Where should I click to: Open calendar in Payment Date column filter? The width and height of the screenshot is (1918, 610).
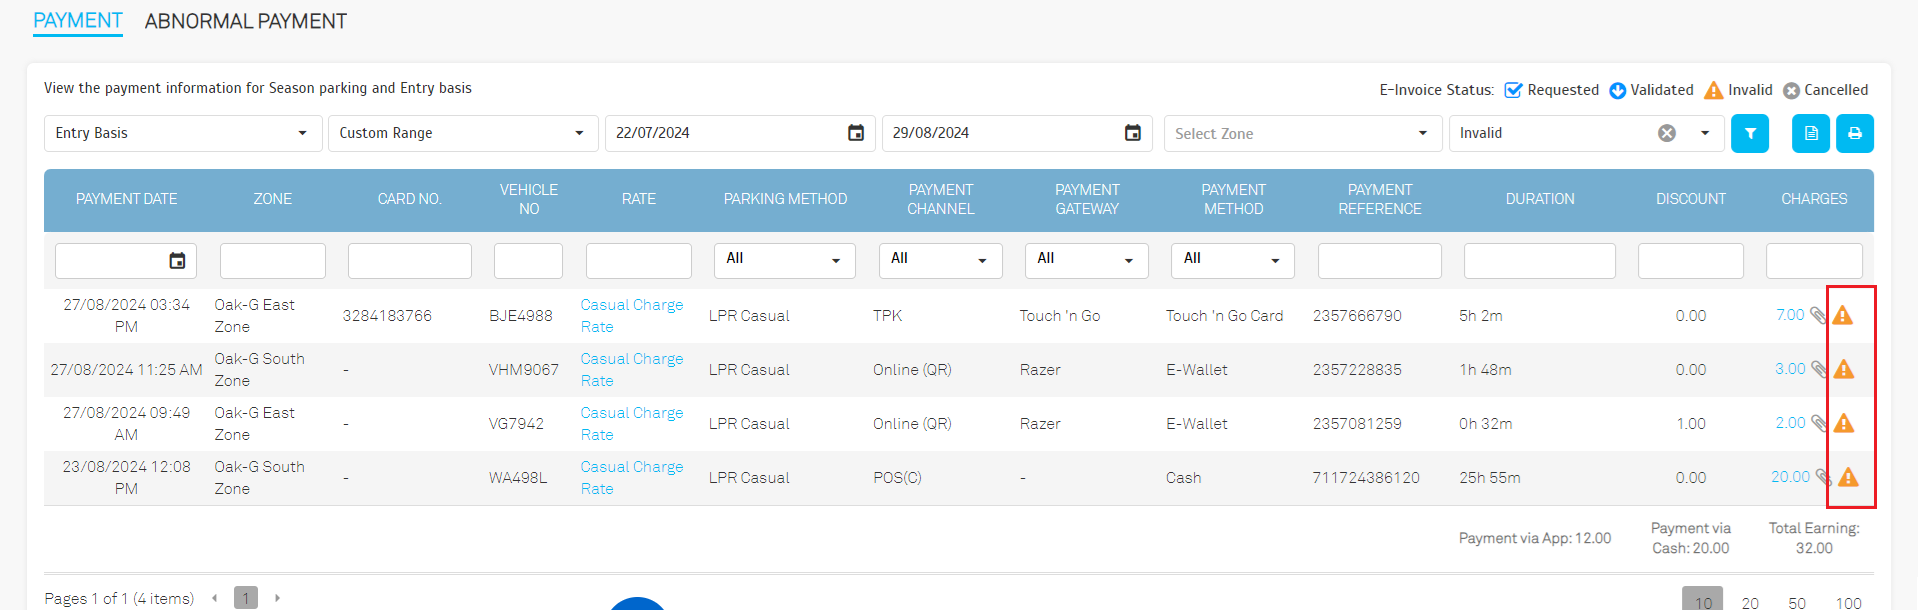coord(177,261)
